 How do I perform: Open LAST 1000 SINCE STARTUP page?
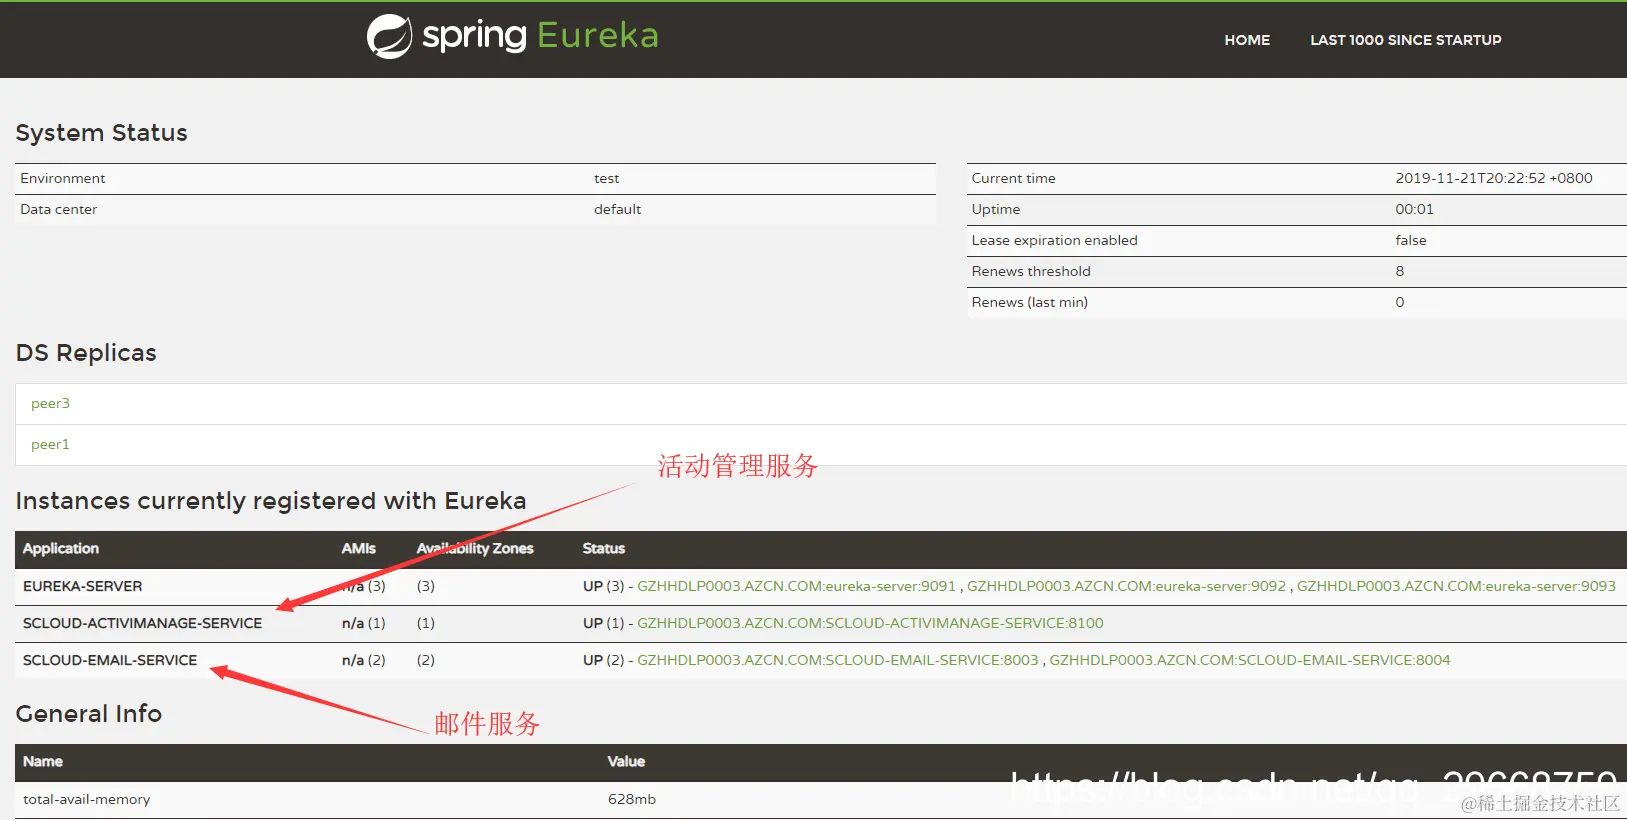(1406, 40)
